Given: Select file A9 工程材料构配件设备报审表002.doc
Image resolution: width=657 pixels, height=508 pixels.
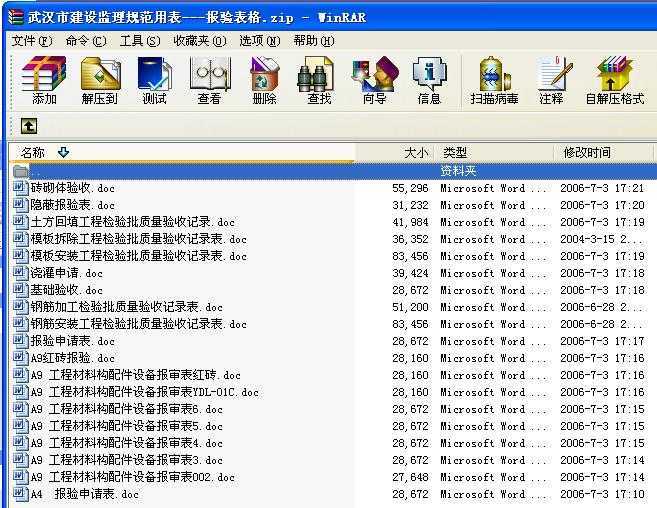Looking at the screenshot, I should pos(132,477).
